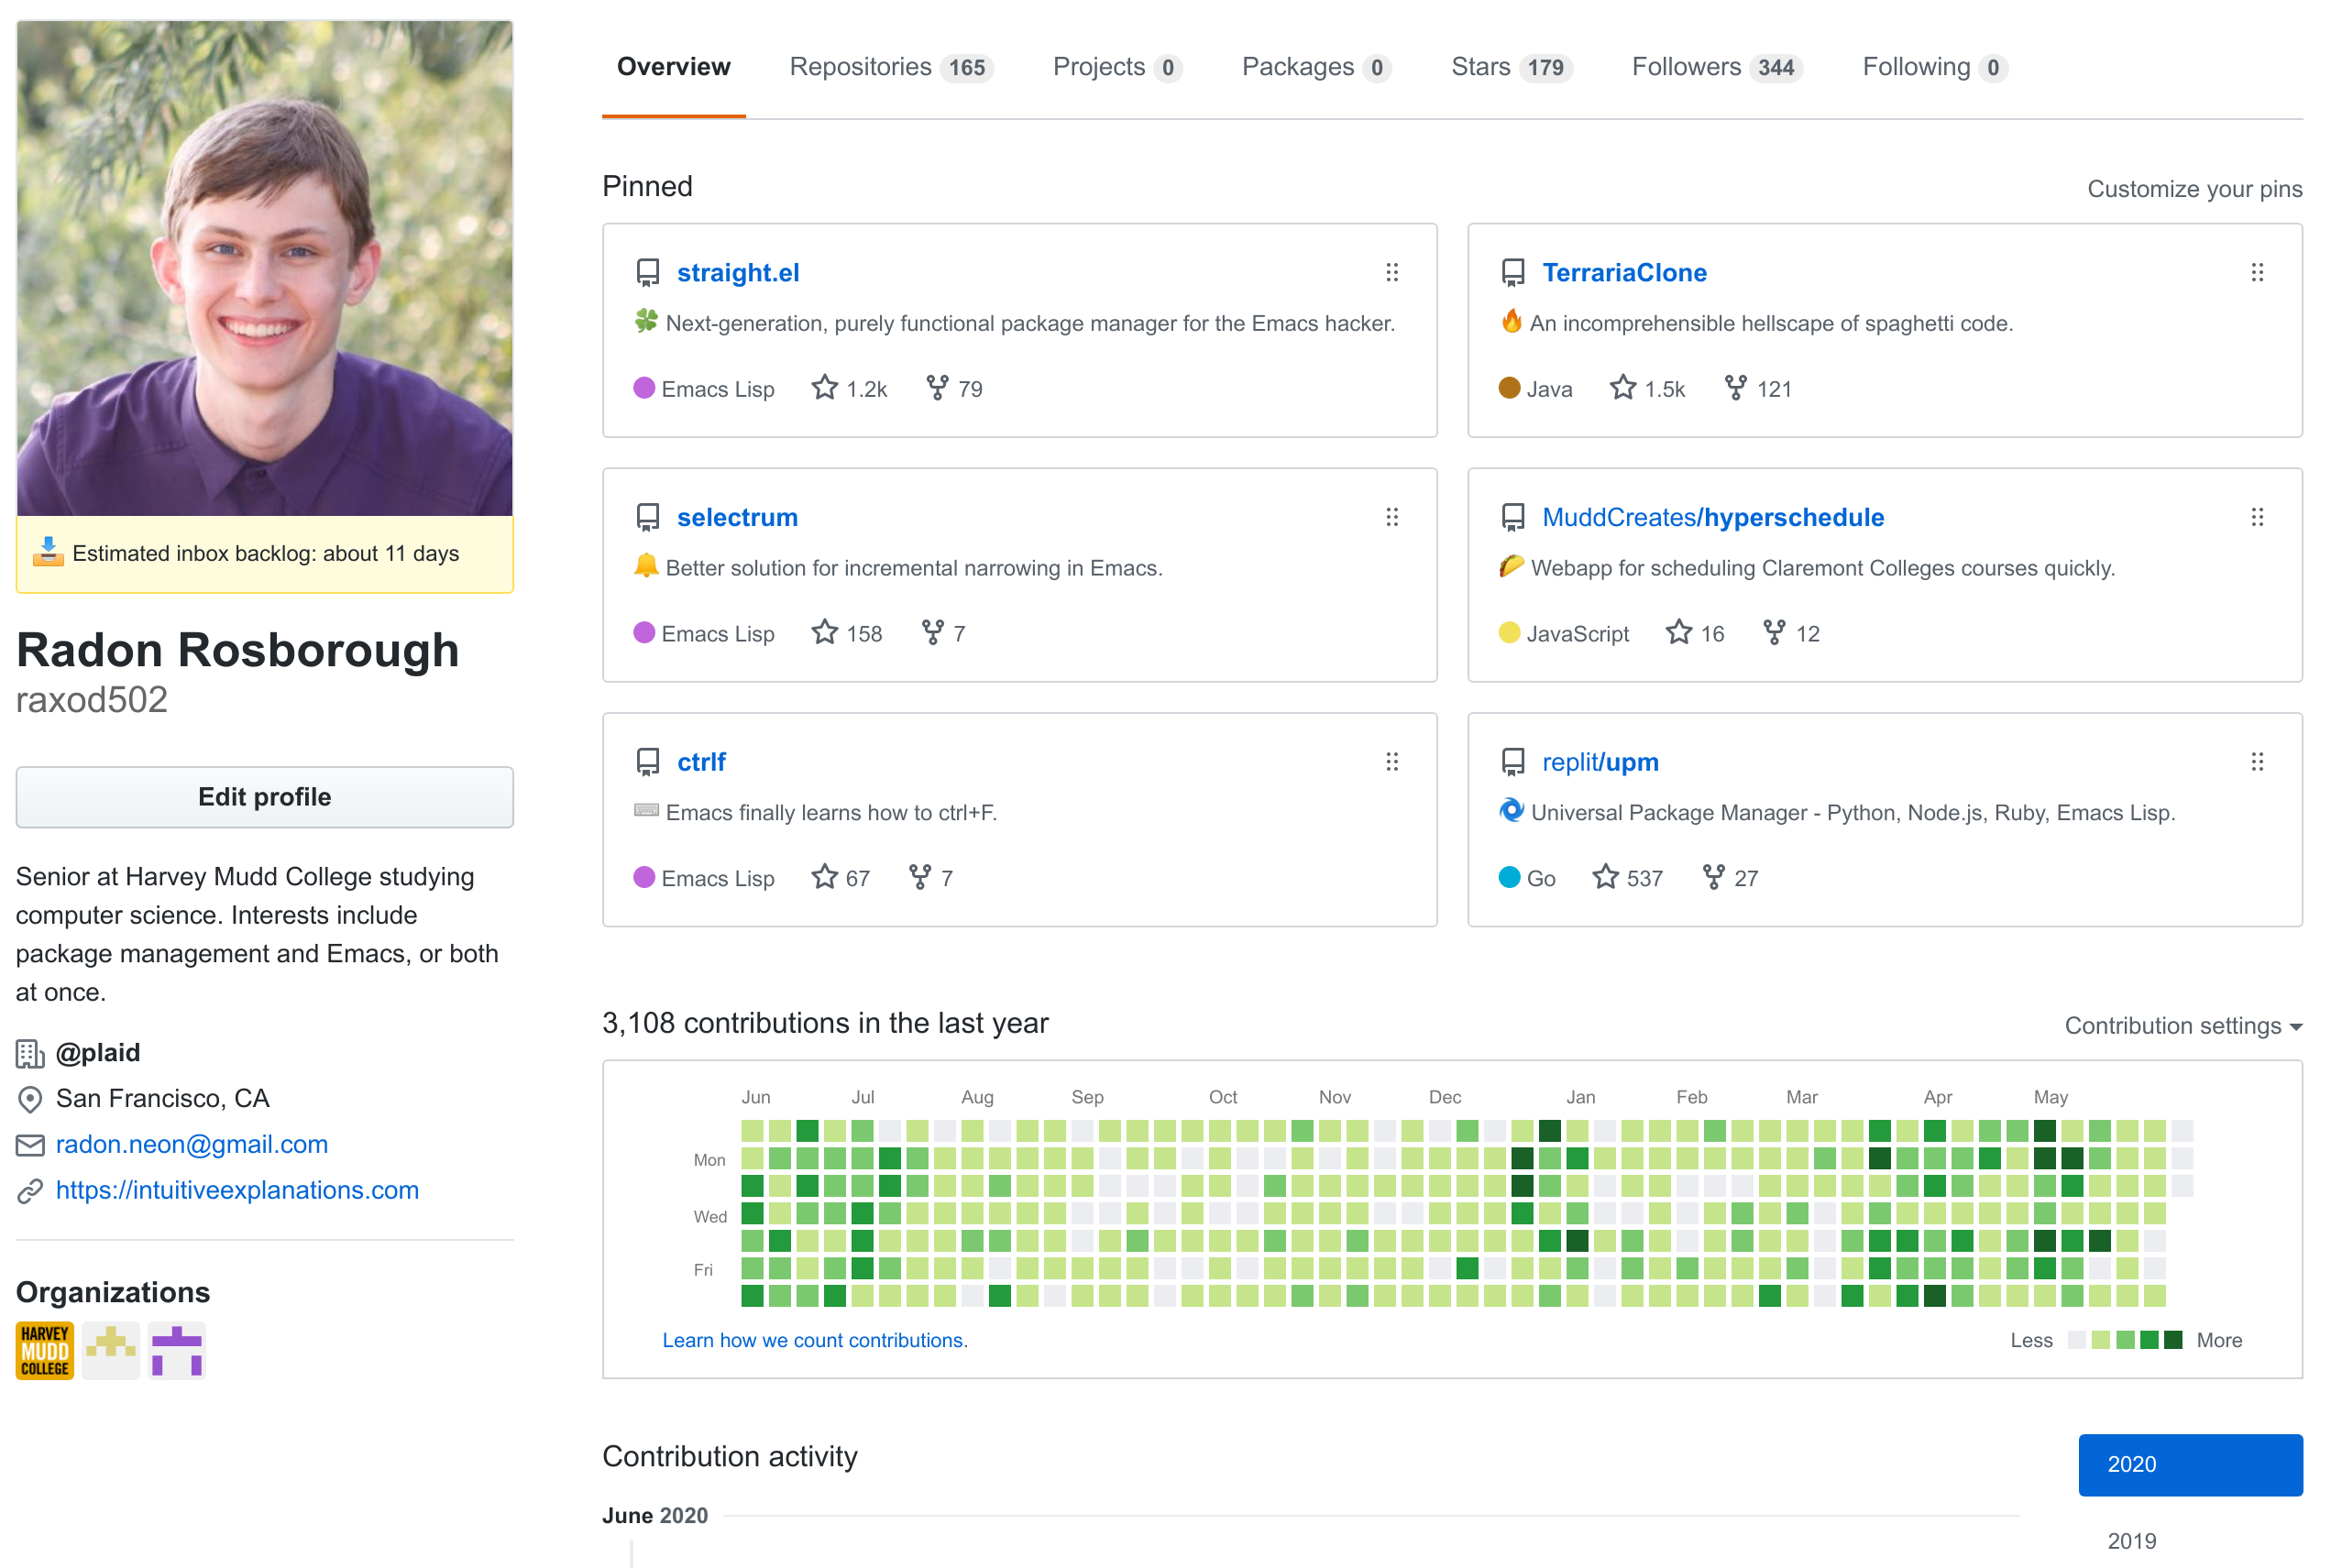The height and width of the screenshot is (1568, 2331).
Task: Click the drag handle on TerrariaClone pin
Action: [x=2256, y=272]
